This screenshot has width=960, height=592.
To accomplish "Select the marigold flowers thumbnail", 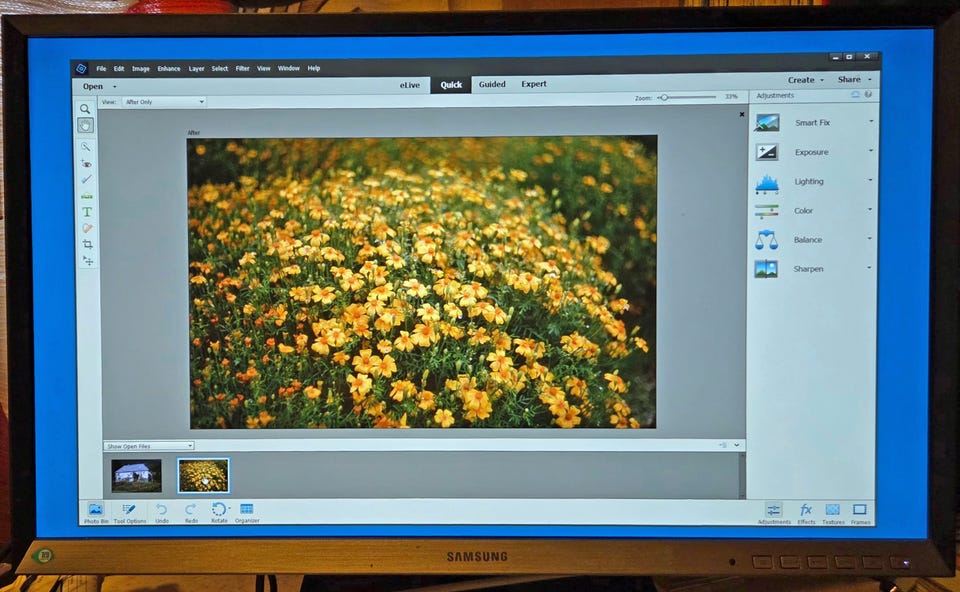I will point(203,476).
